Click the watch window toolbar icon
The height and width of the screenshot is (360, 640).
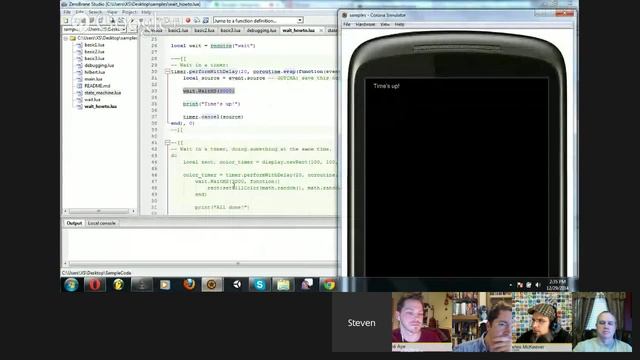(x=206, y=20)
